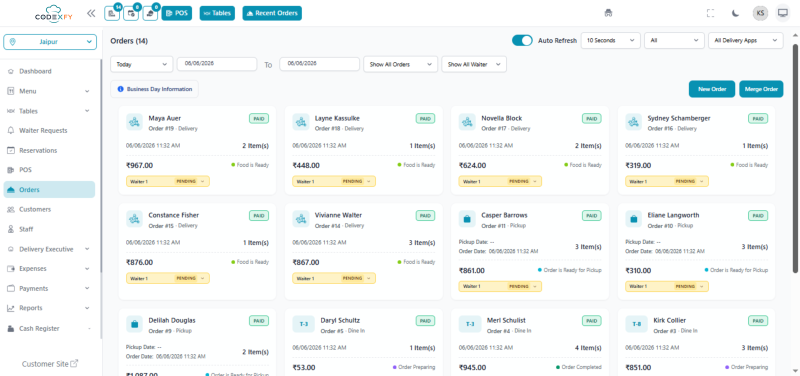The image size is (800, 376).
Task: Open Cash Register in the sidebar
Action: point(49,328)
